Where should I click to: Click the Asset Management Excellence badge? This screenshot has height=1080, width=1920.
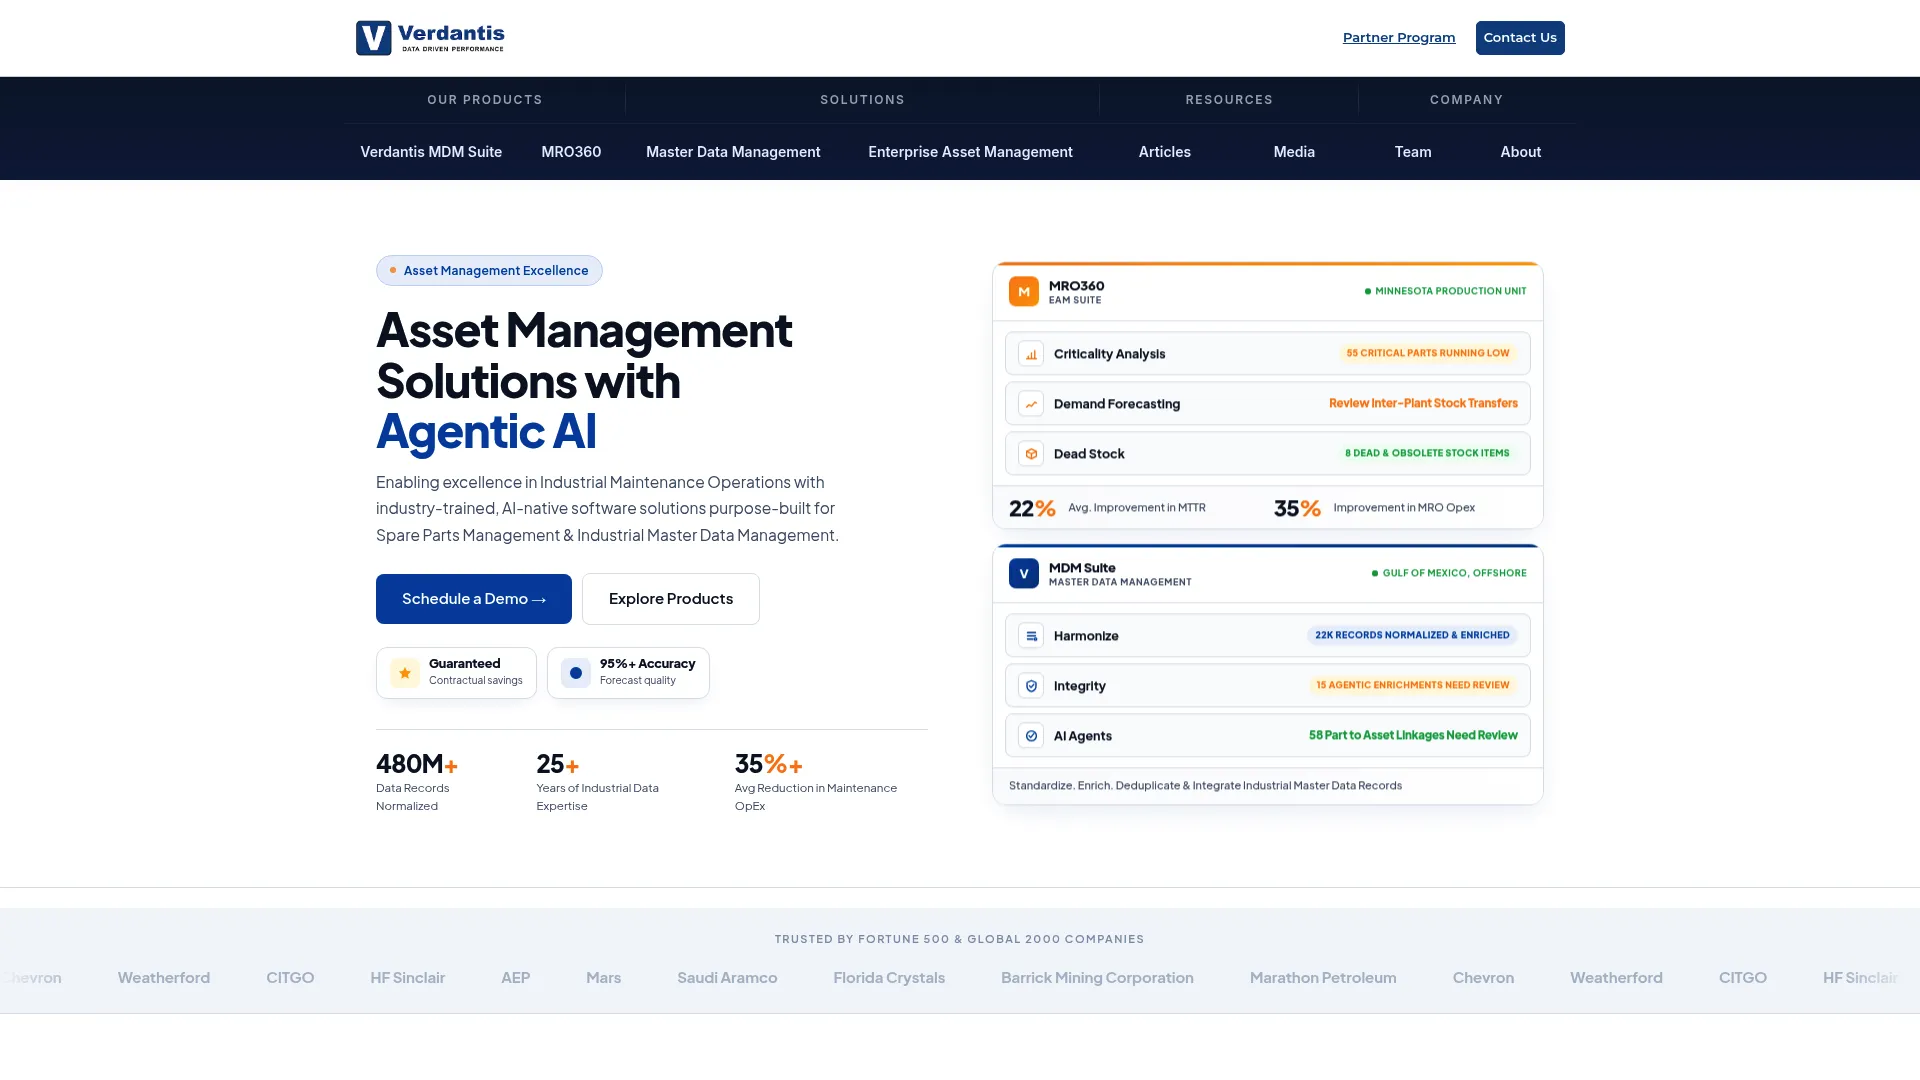coord(489,271)
